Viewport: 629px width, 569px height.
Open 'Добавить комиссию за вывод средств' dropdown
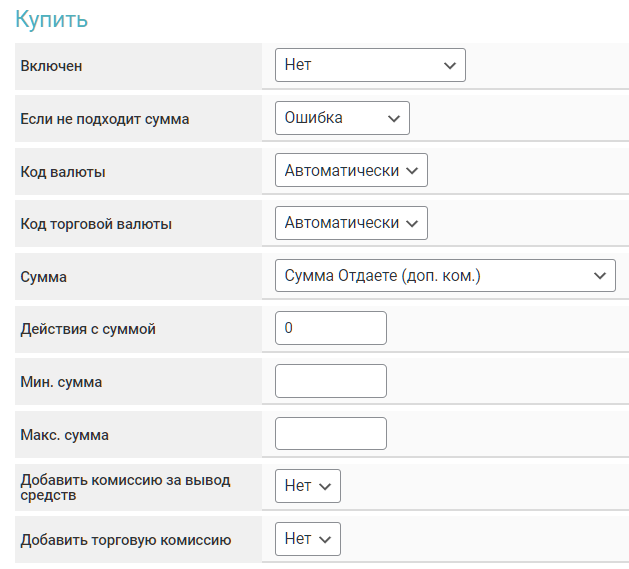(x=308, y=486)
